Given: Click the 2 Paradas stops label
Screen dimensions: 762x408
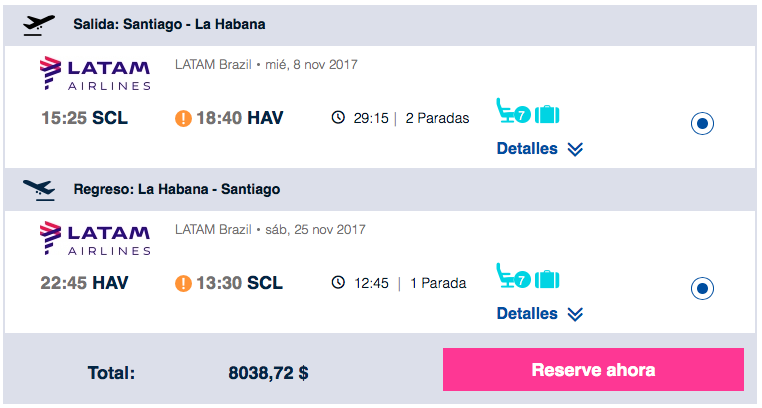Looking at the screenshot, I should 437,118.
